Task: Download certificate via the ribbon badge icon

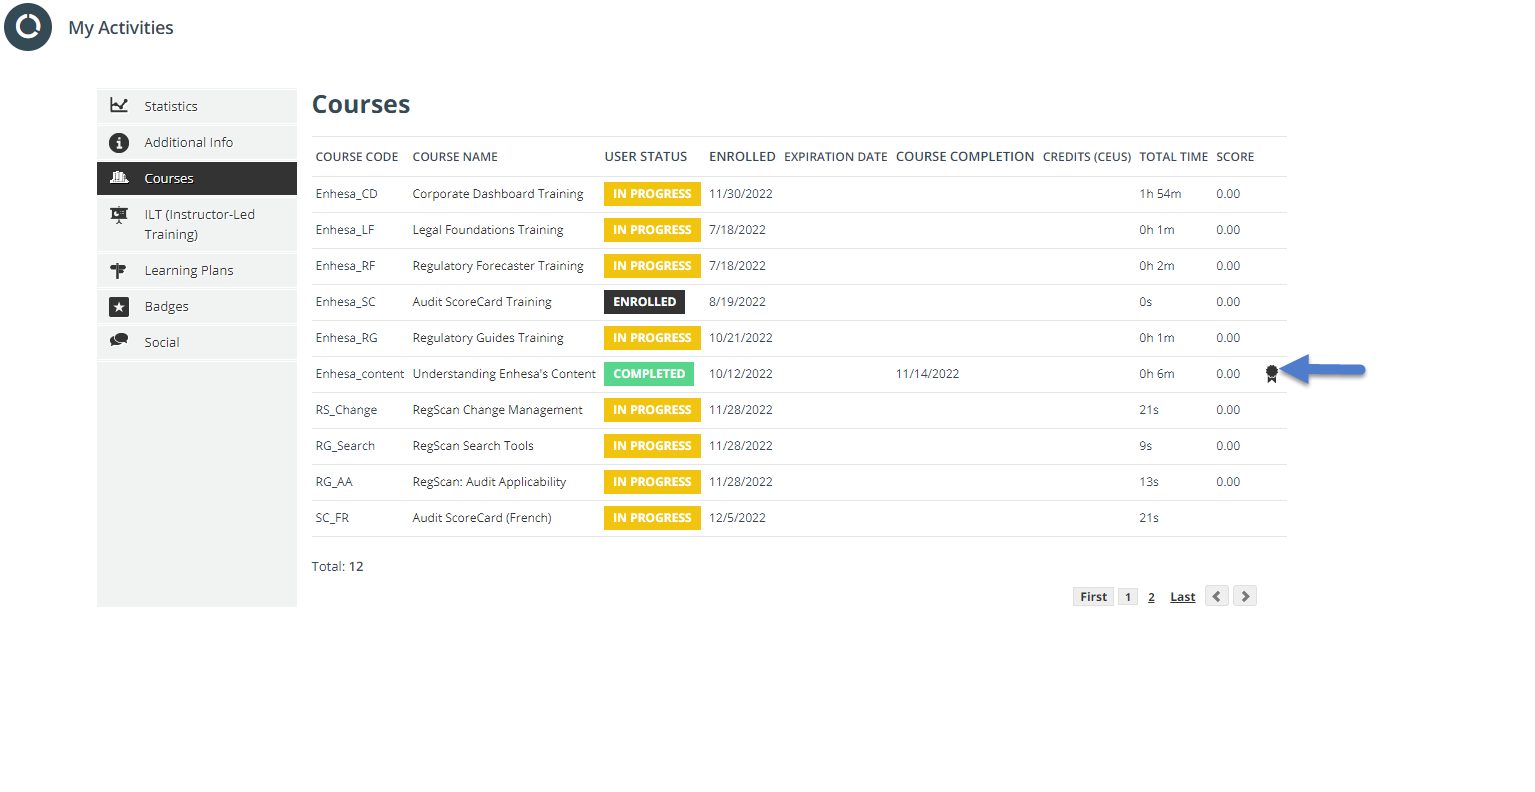Action: (x=1272, y=374)
